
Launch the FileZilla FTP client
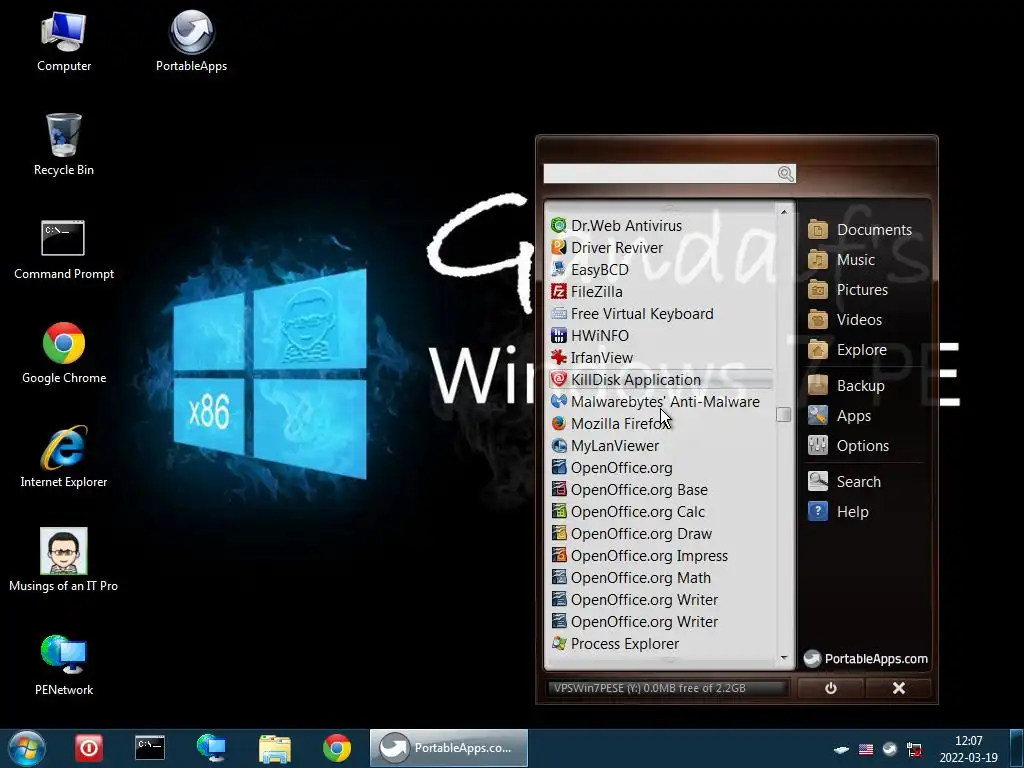pos(586,291)
